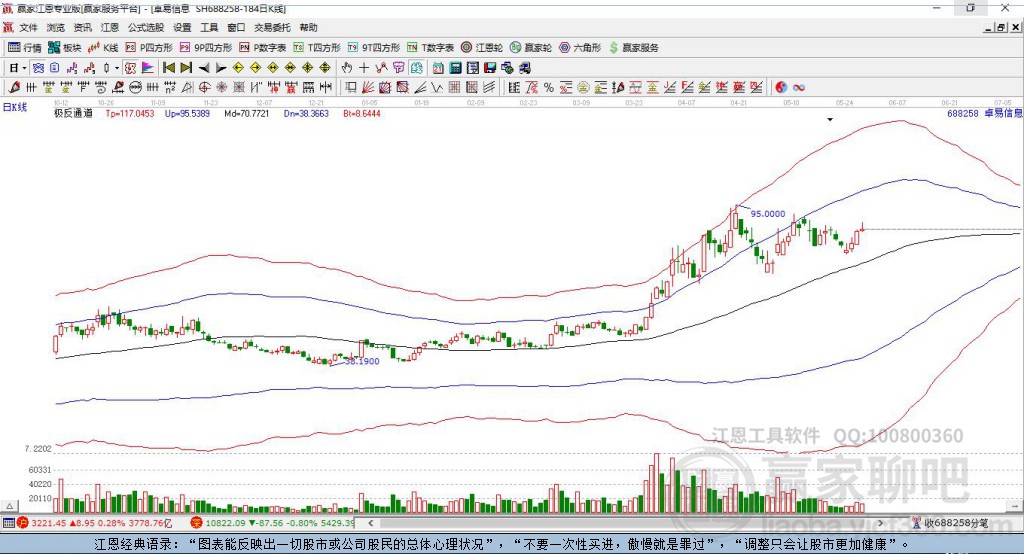The width and height of the screenshot is (1024, 554).
Task: Open the T四方形 tool
Action: [x=317, y=48]
